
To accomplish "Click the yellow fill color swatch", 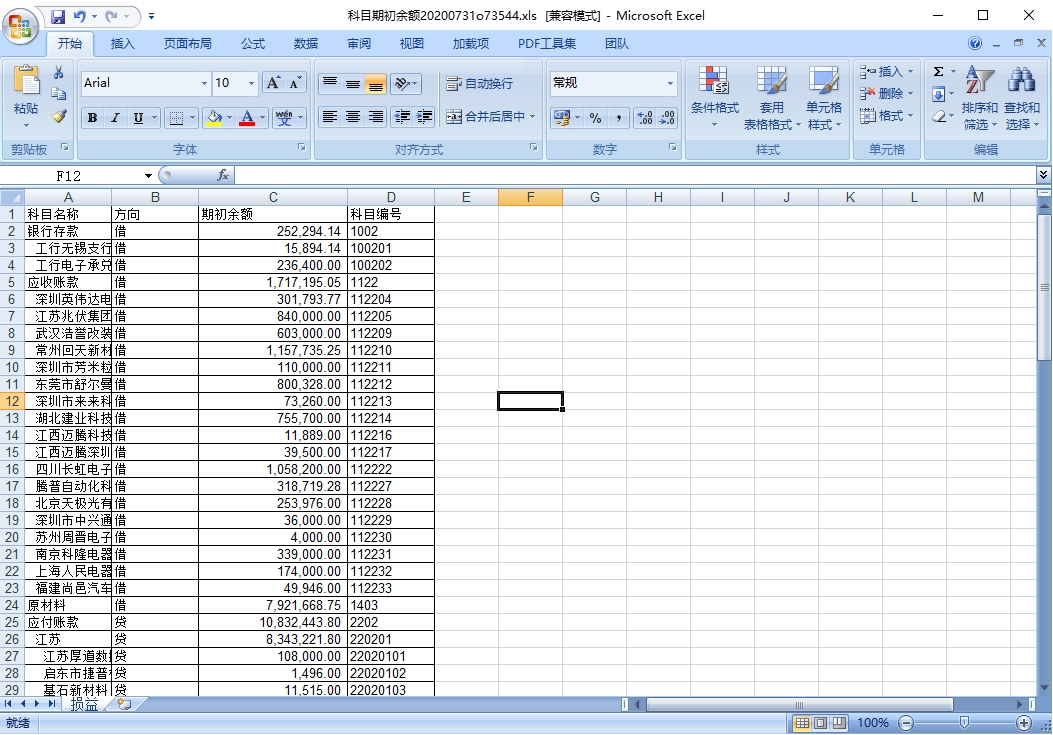I will pyautogui.click(x=214, y=118).
